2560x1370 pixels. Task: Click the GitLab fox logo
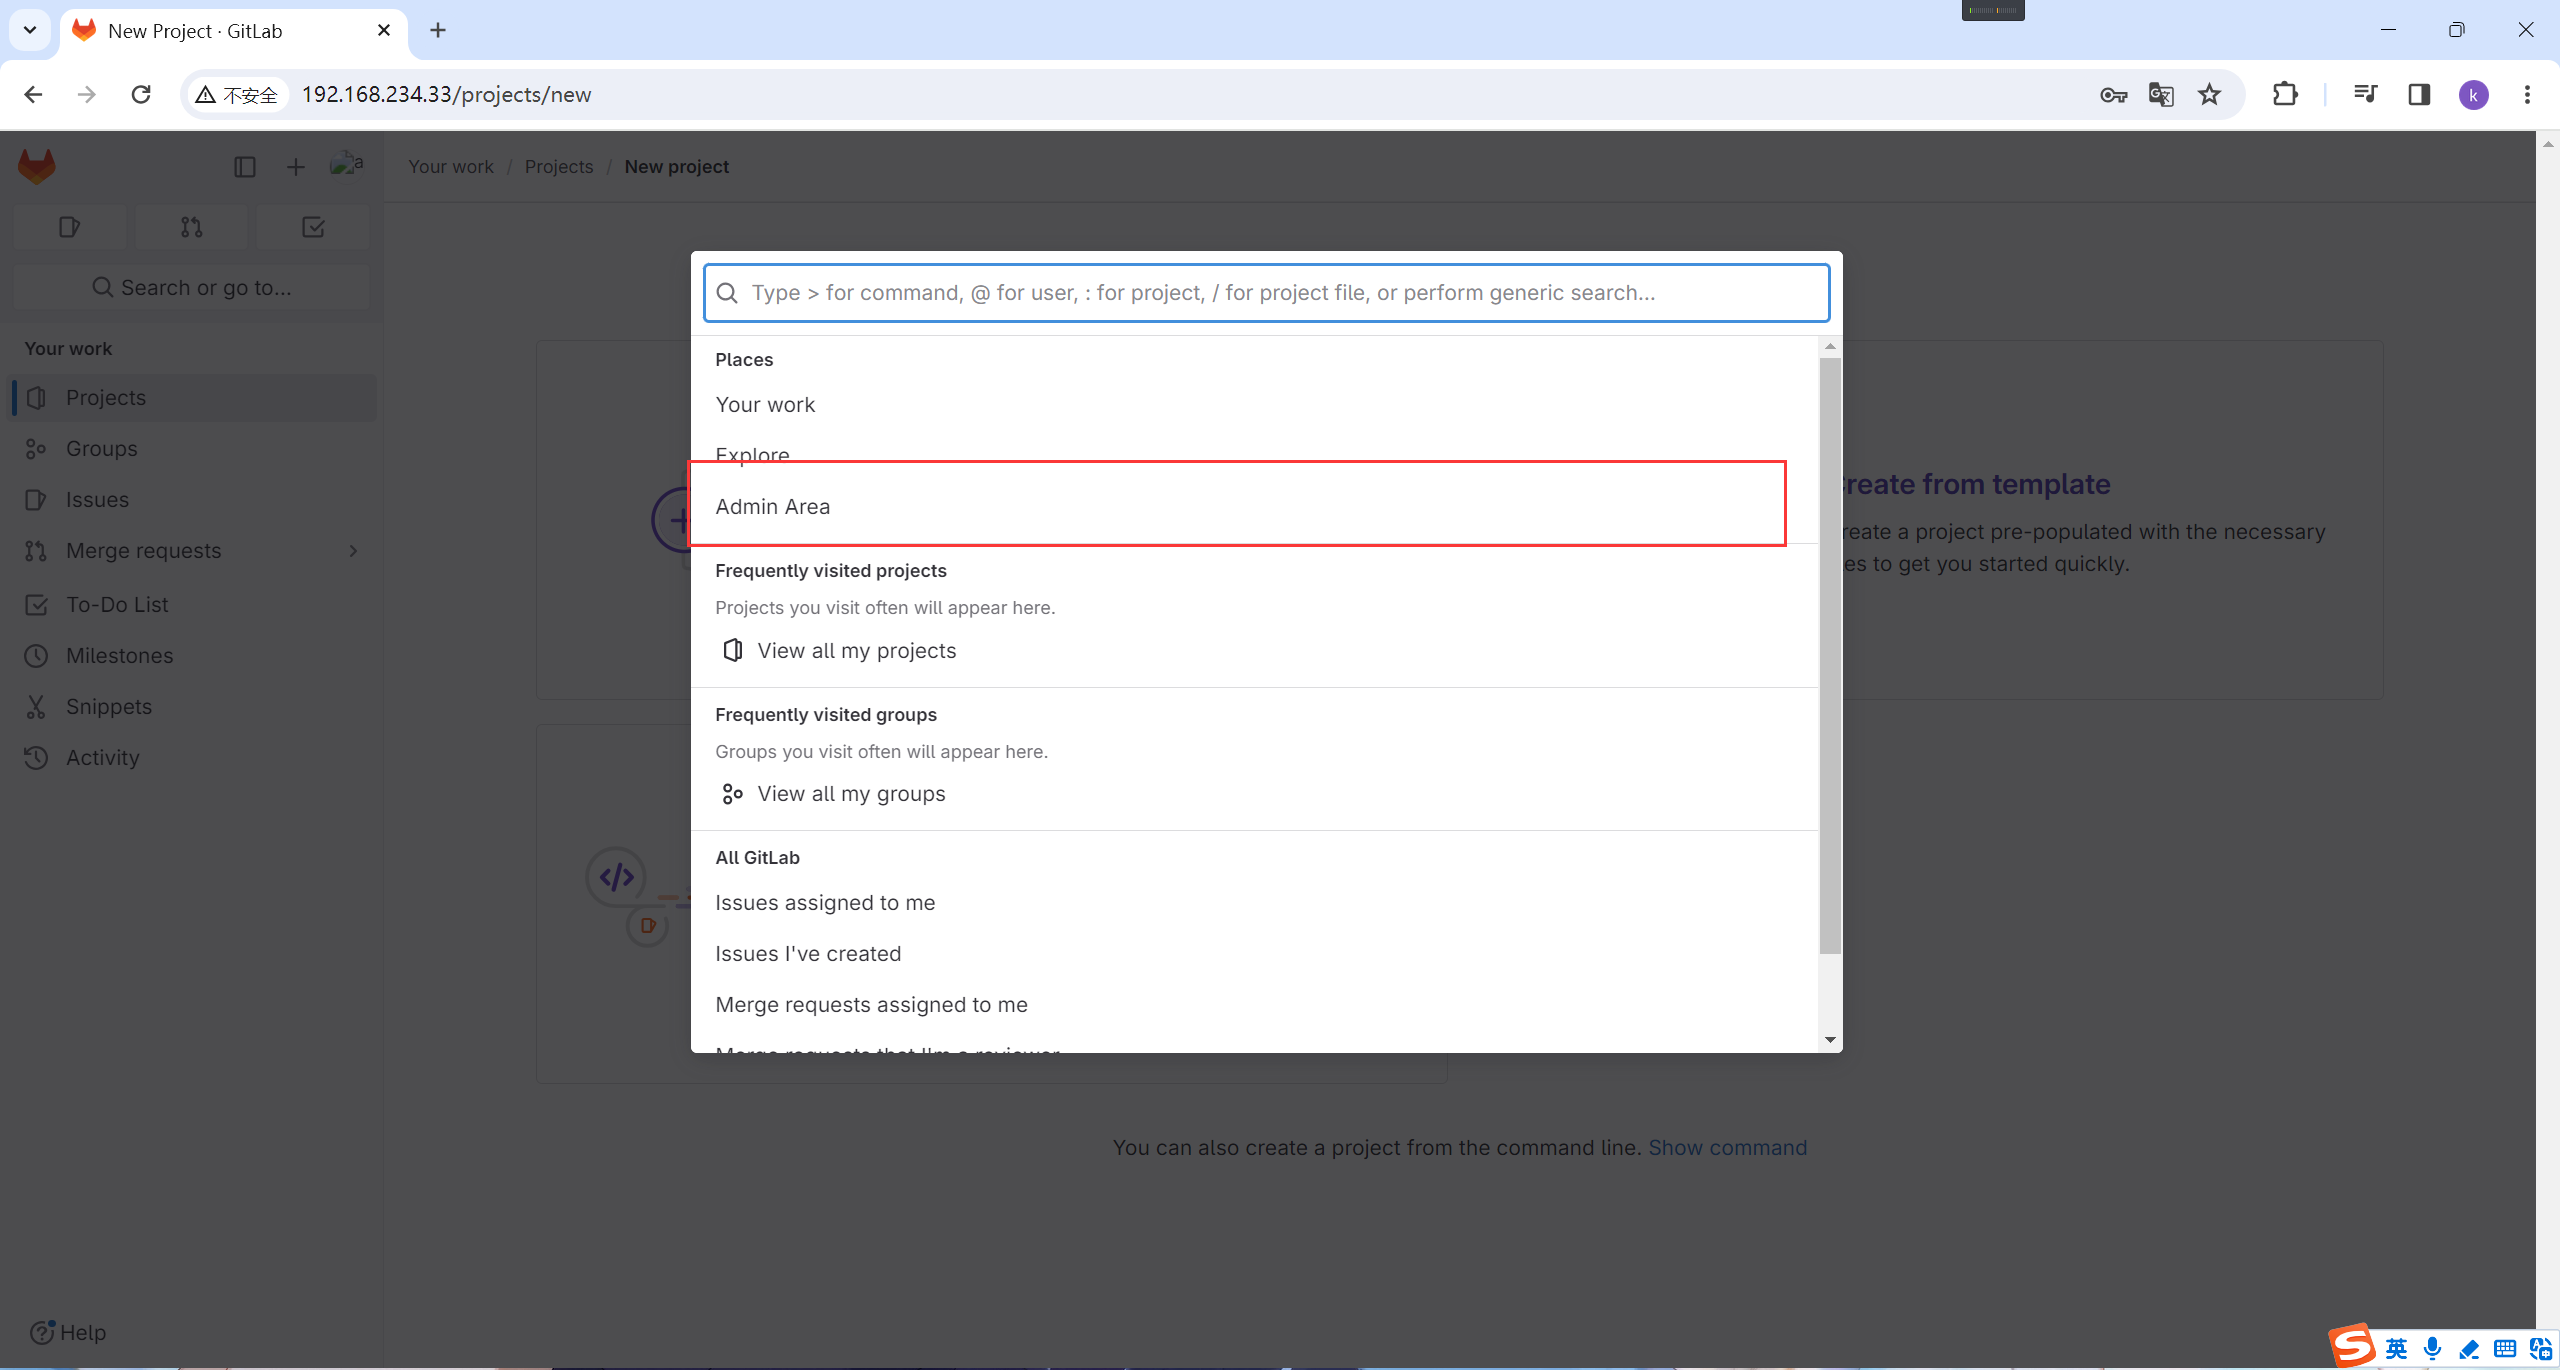pos(37,166)
